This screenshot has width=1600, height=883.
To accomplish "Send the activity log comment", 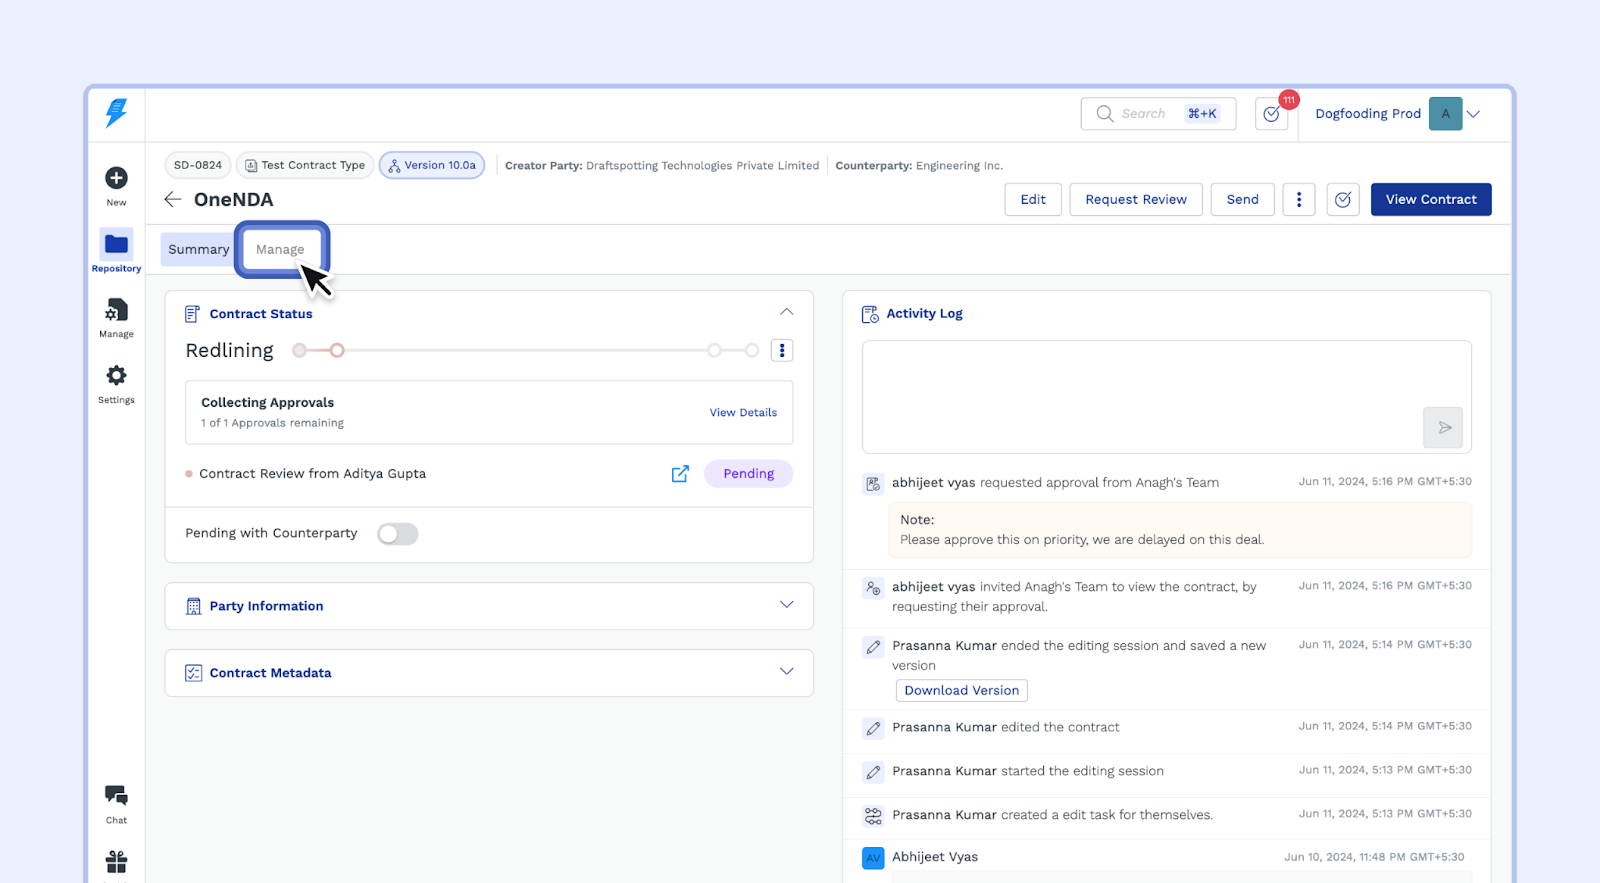I will [x=1442, y=427].
